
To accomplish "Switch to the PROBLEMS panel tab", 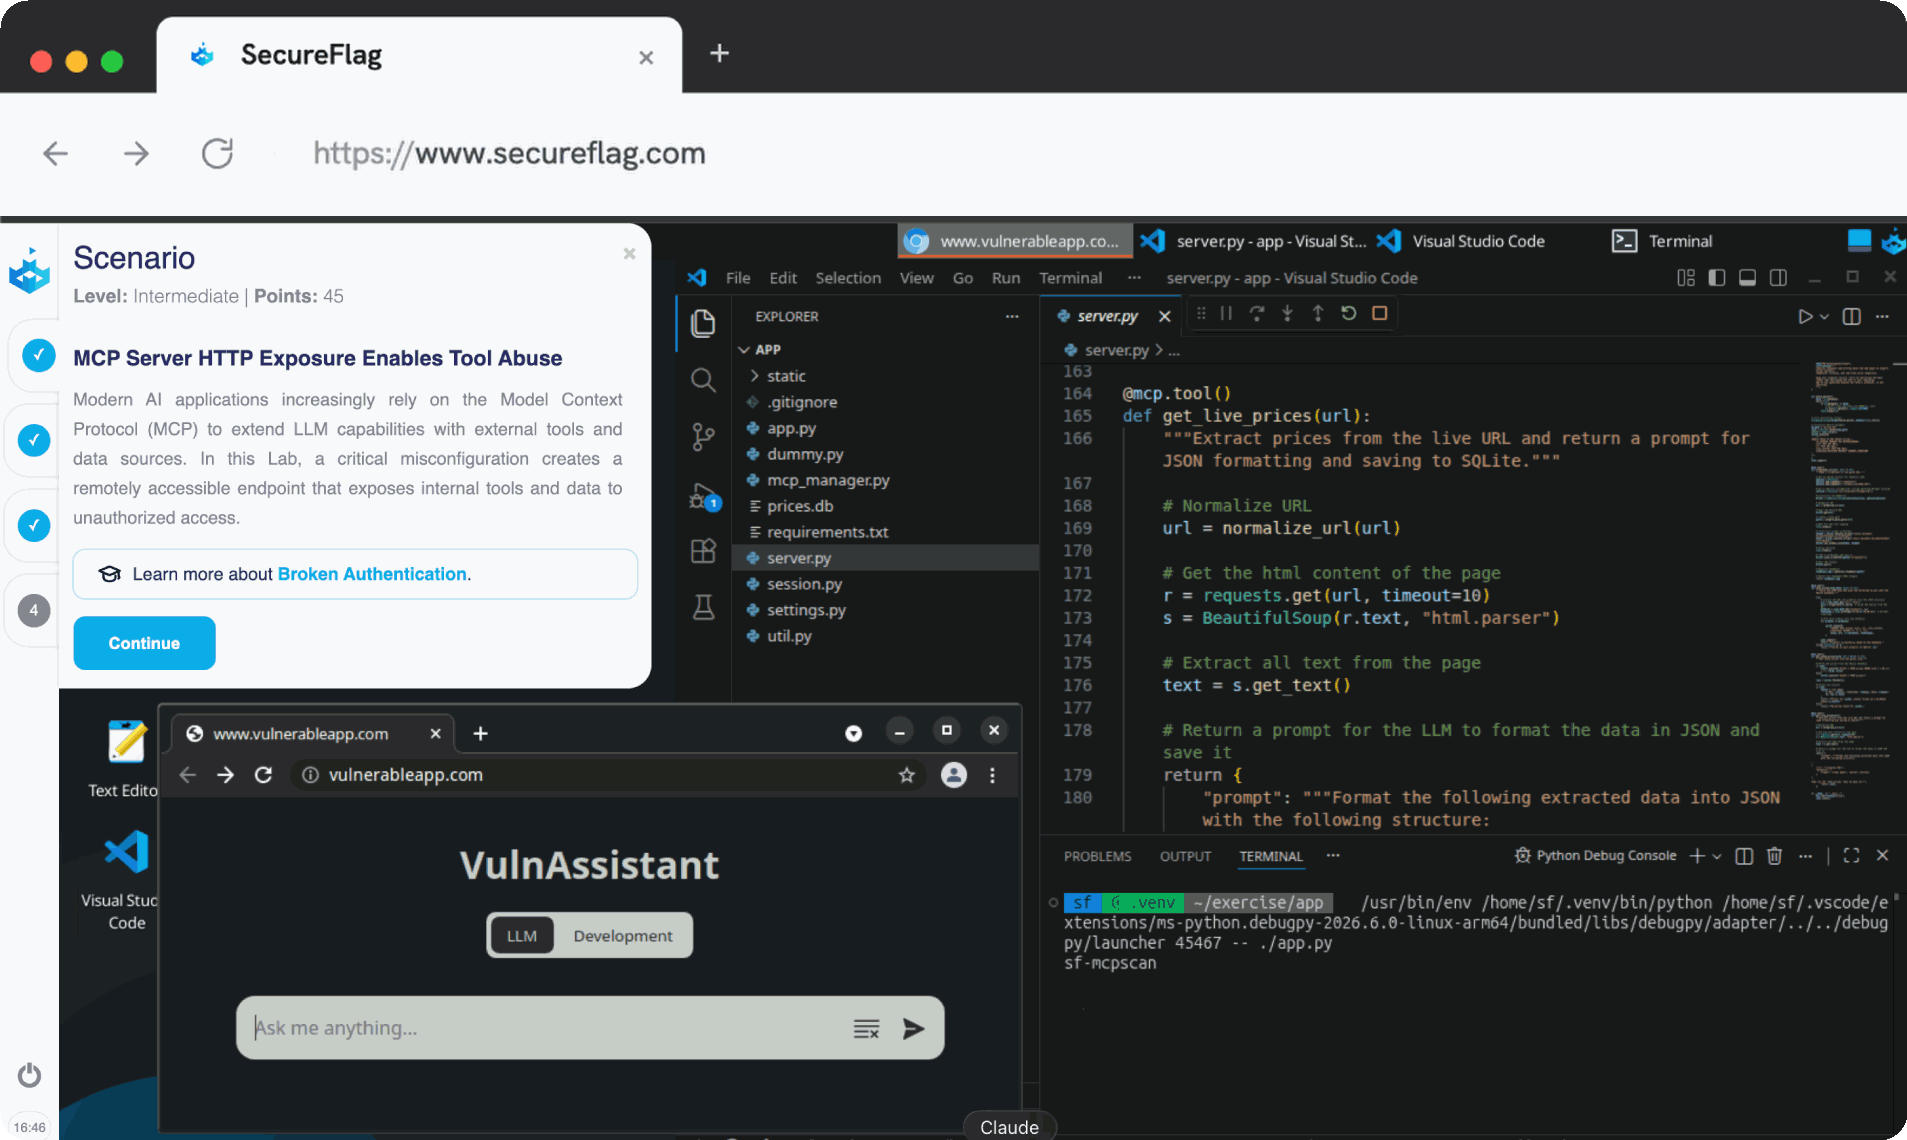I will (1097, 856).
